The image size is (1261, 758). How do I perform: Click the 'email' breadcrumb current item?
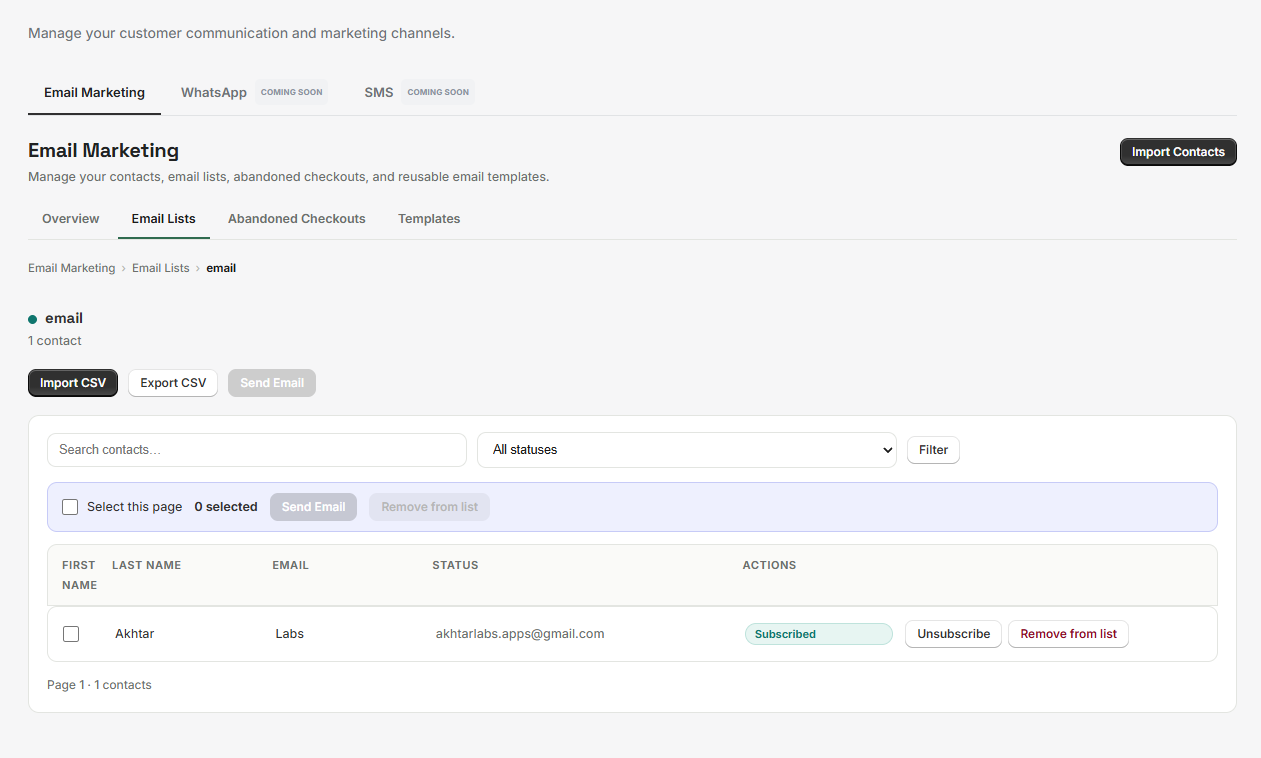pos(221,268)
